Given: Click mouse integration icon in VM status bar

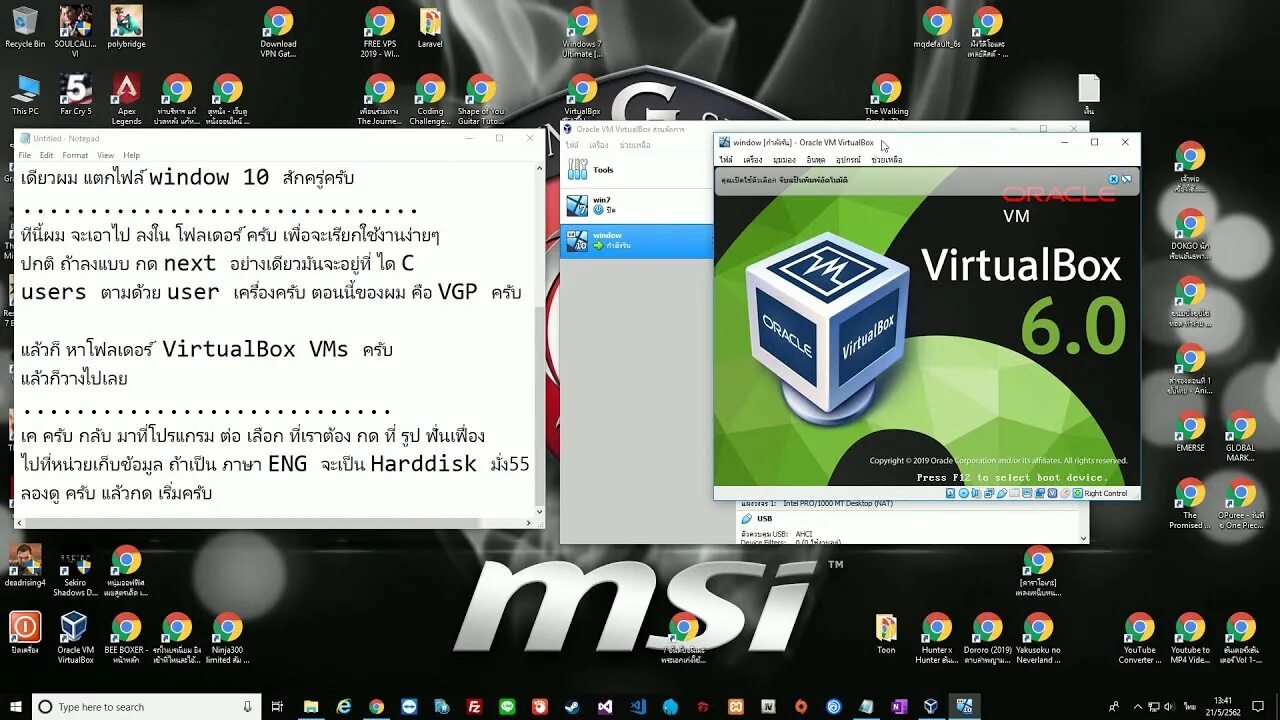Looking at the screenshot, I should coord(1065,493).
